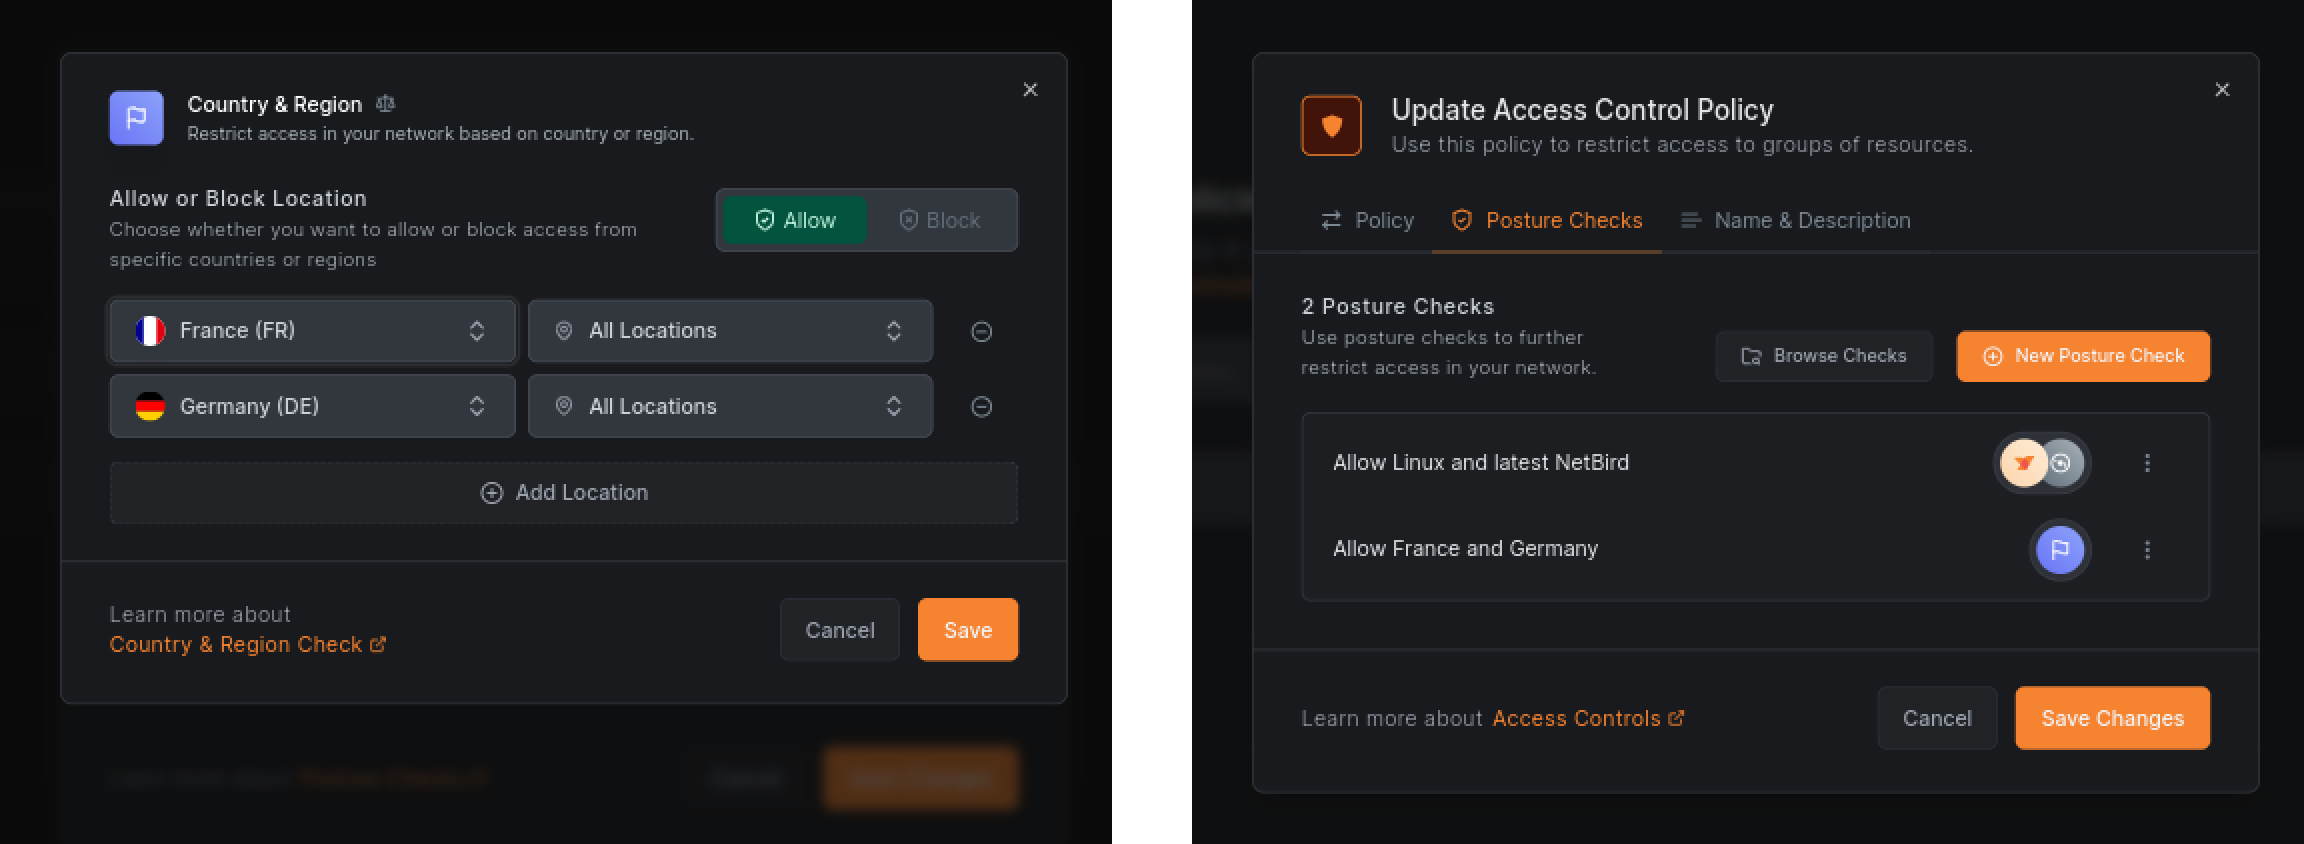This screenshot has height=844, width=2304.
Task: Expand All Locations dropdown for Germany
Action: tap(730, 407)
